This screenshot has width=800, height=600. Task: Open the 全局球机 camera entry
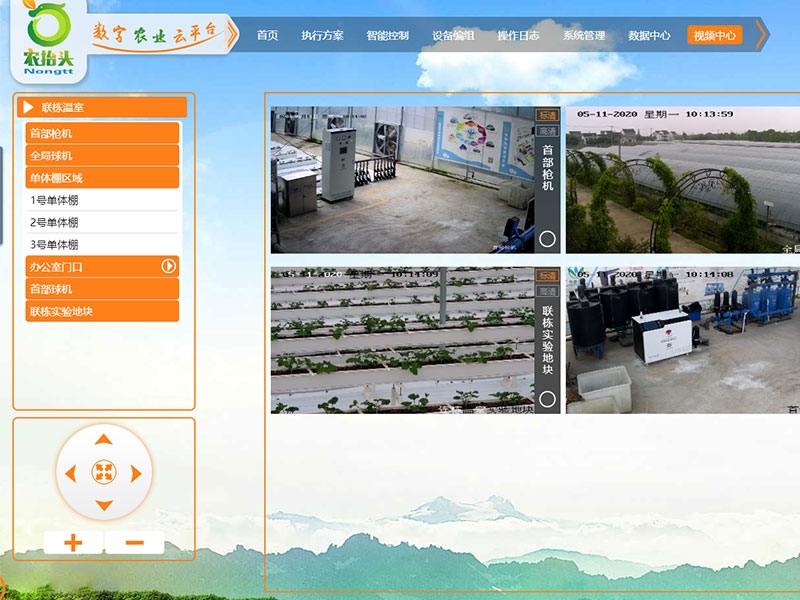tap(102, 156)
